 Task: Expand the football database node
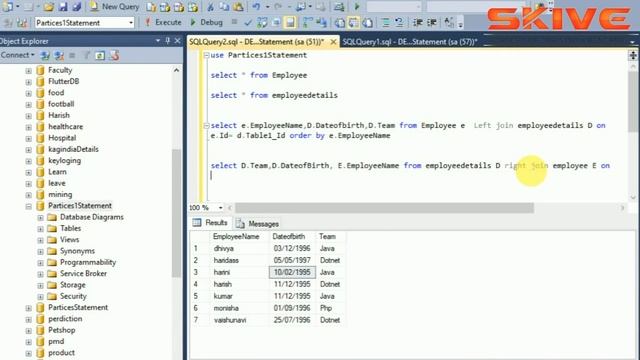(x=29, y=104)
